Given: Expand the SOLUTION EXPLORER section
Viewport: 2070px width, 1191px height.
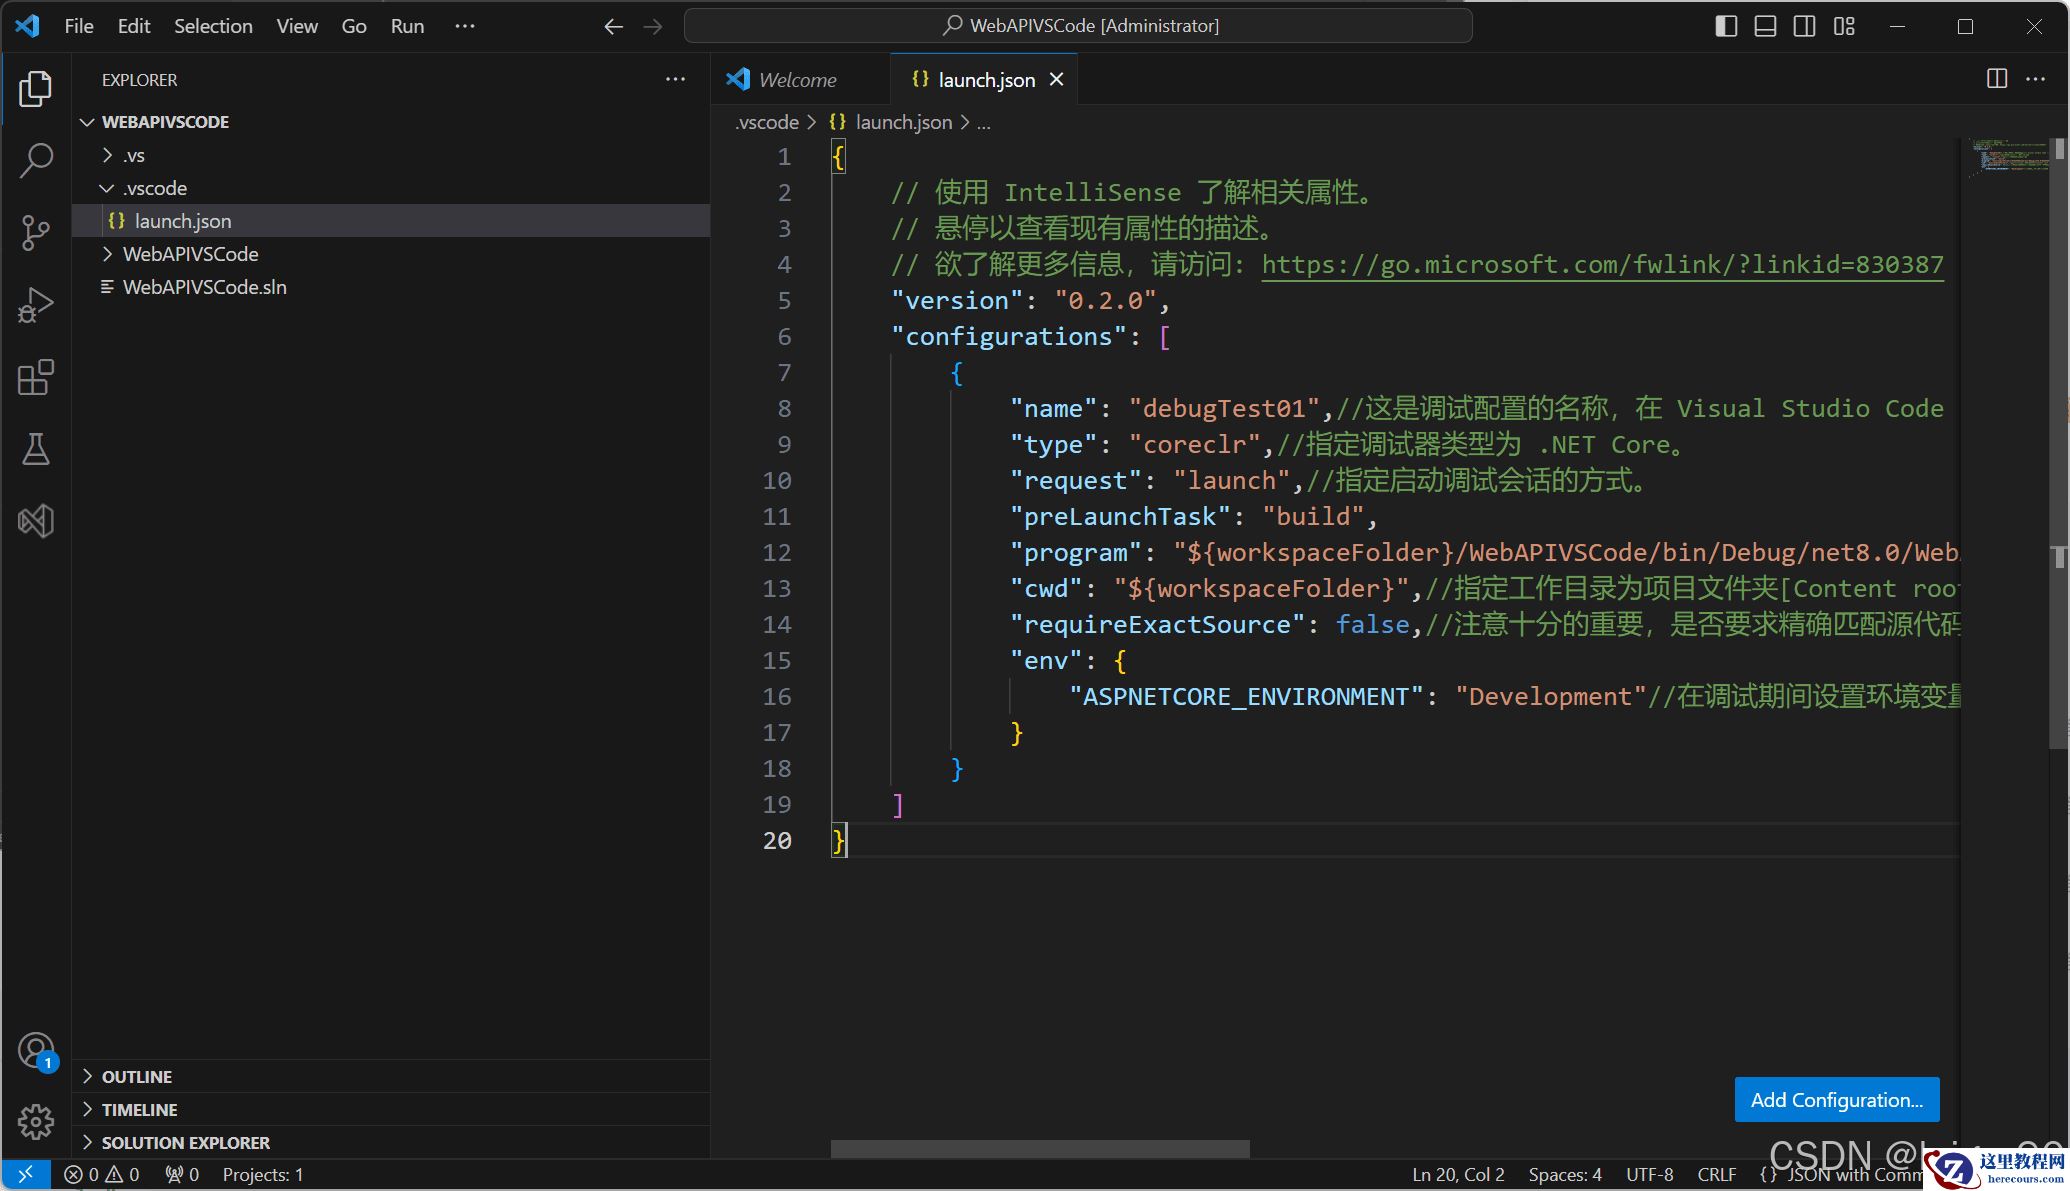Looking at the screenshot, I should coord(185,1142).
